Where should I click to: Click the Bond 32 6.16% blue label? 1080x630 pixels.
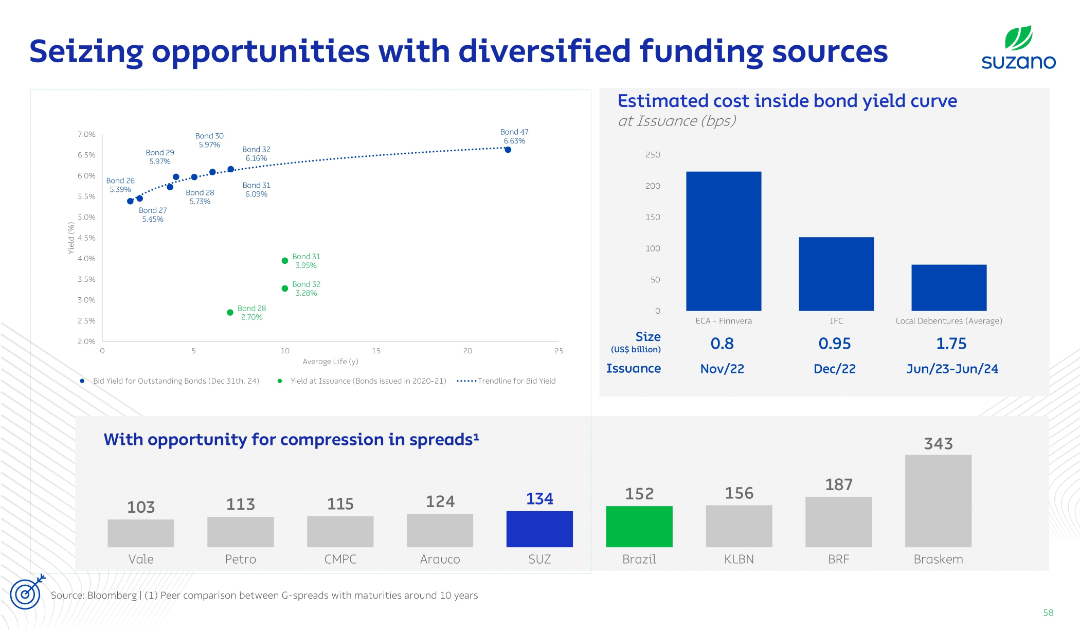click(256, 154)
